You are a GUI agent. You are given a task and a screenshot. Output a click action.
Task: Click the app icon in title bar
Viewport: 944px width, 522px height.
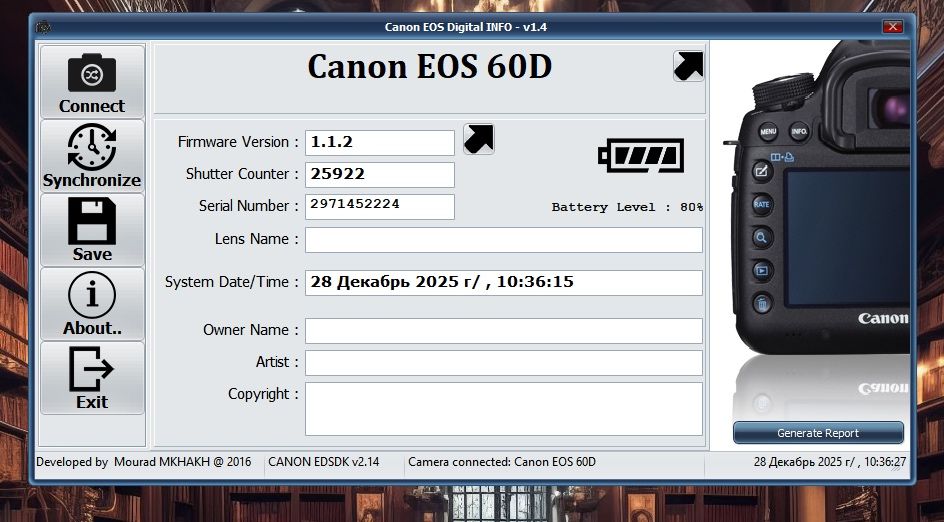click(x=43, y=27)
